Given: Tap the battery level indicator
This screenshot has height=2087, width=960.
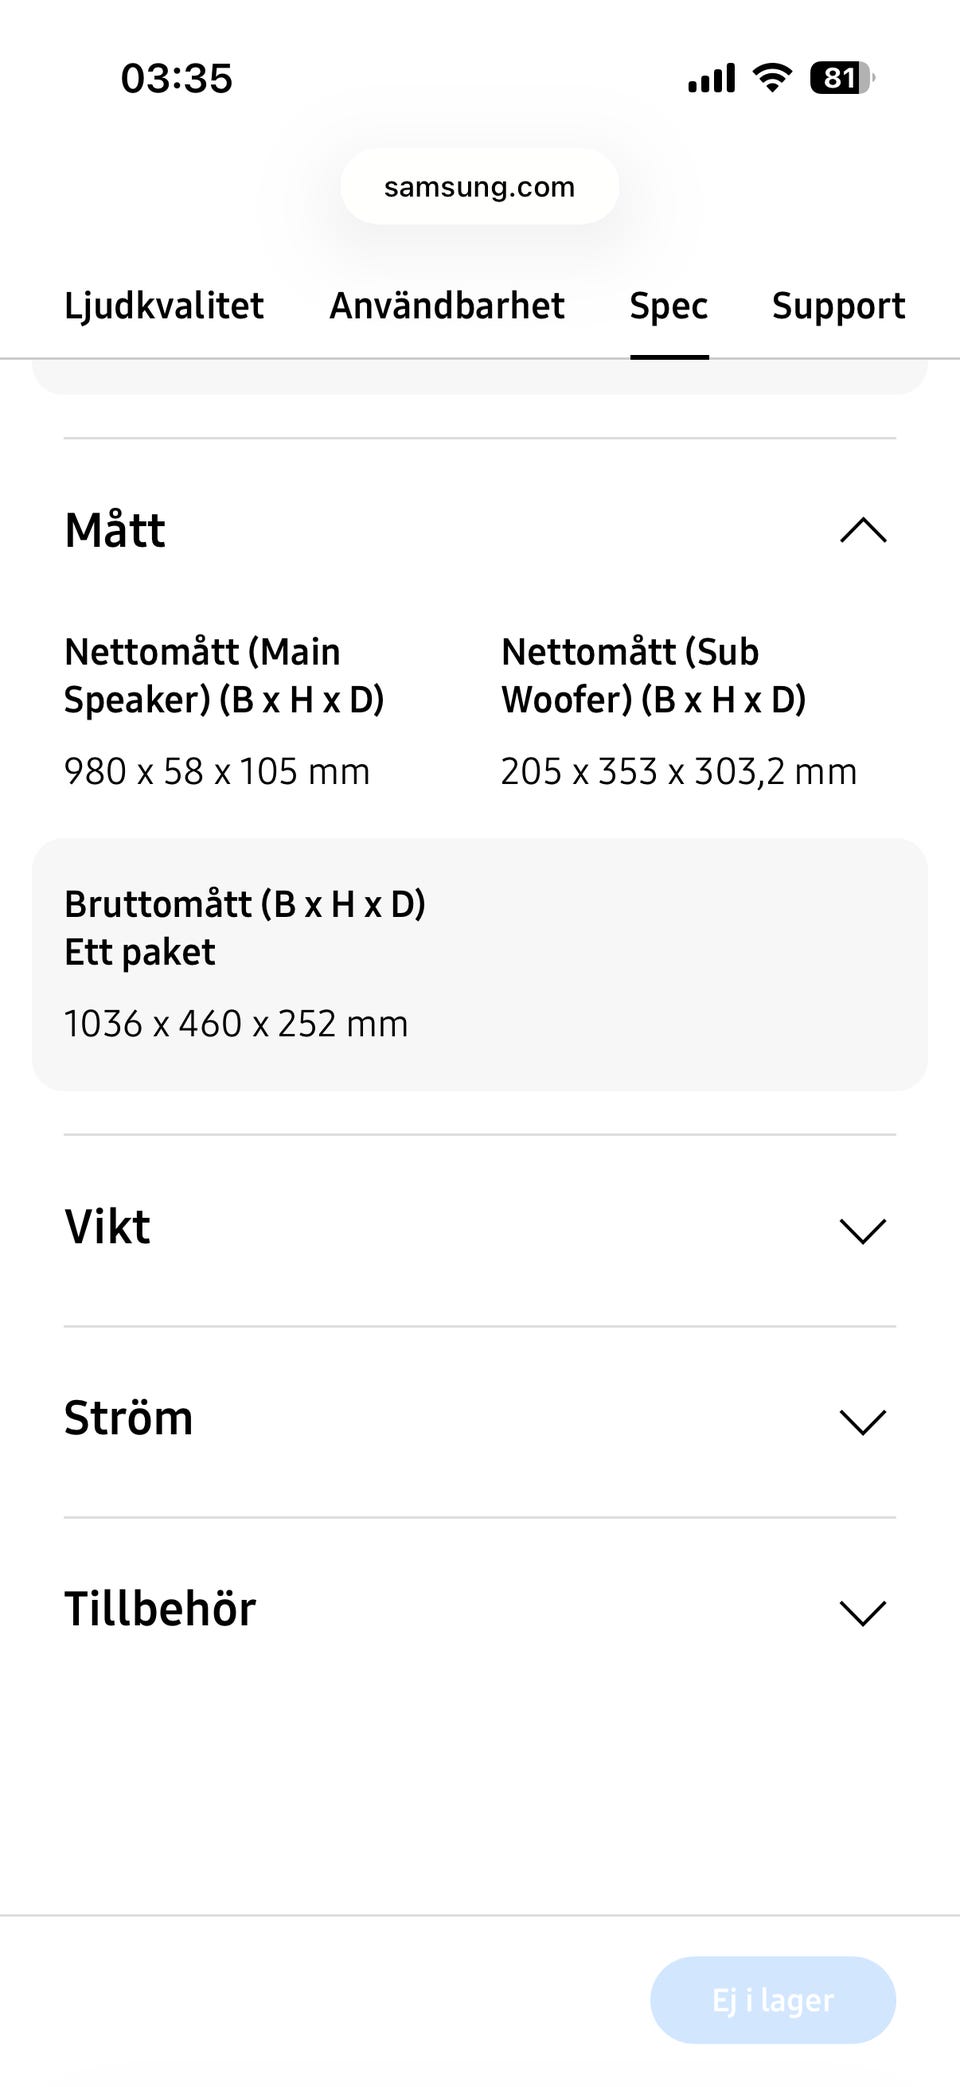Looking at the screenshot, I should click(841, 78).
